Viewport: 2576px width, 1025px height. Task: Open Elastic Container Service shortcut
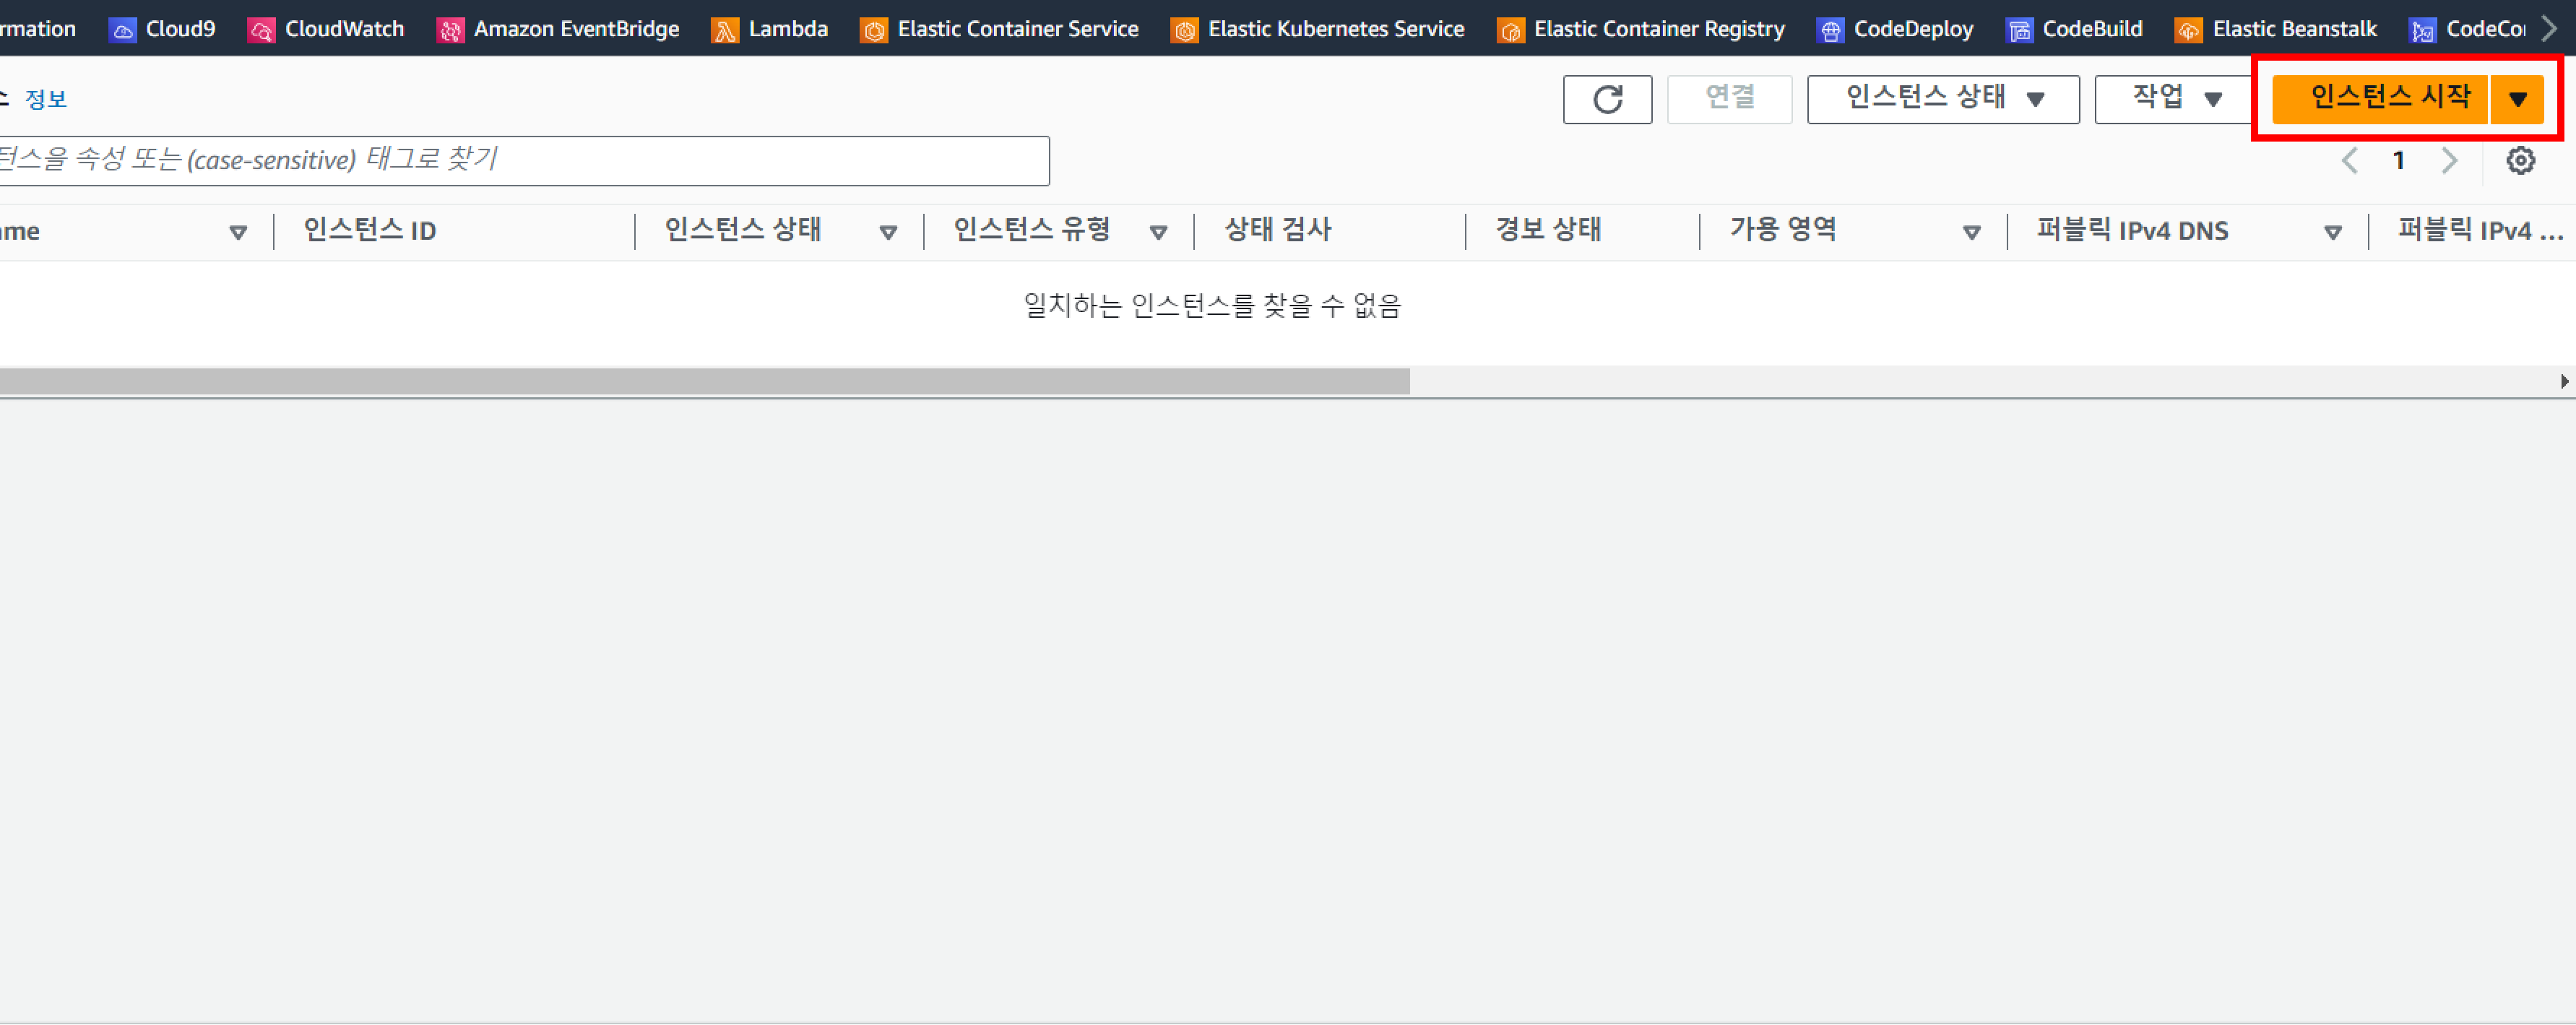pyautogui.click(x=999, y=29)
